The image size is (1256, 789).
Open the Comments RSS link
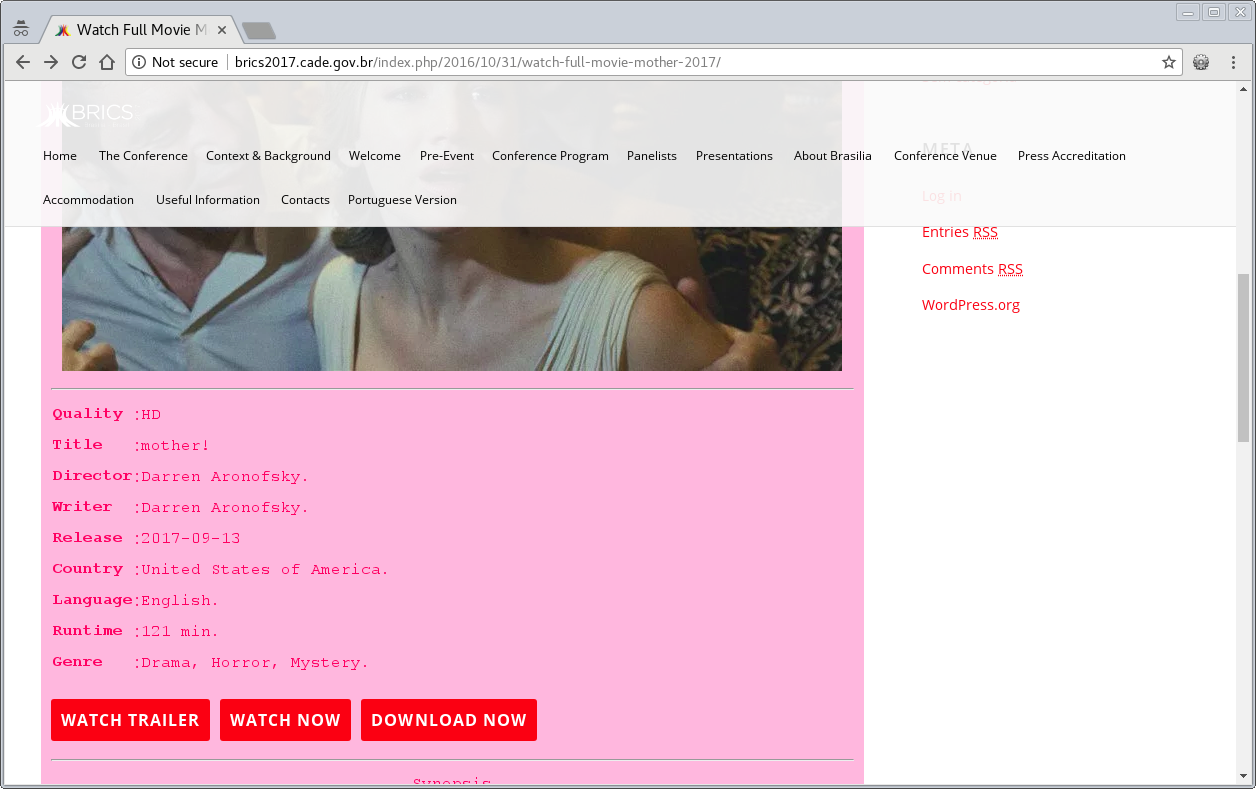click(x=972, y=269)
